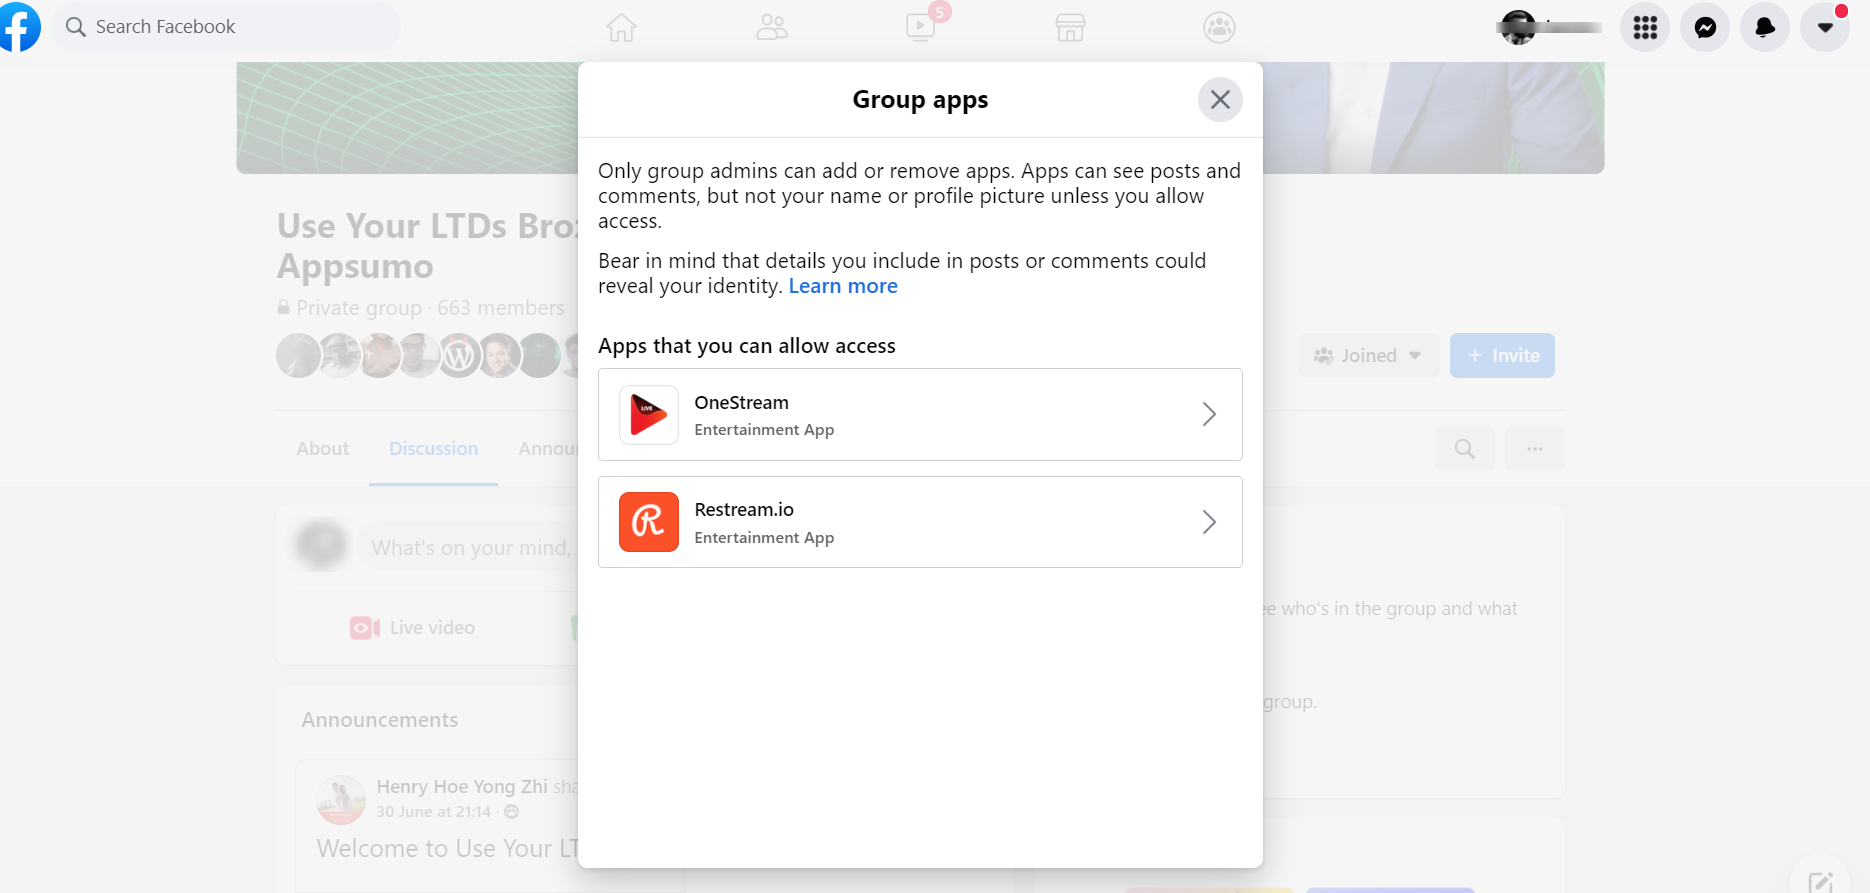Open the notifications bell
Viewport: 1870px width, 893px height.
pos(1765,27)
